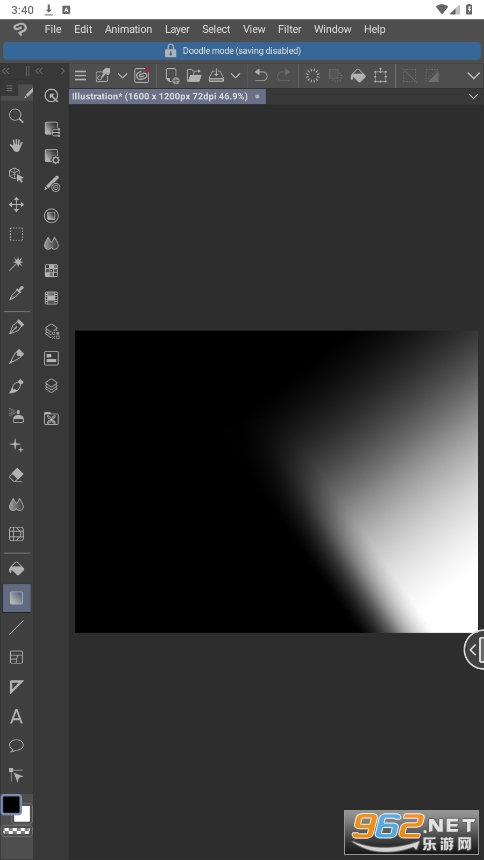The height and width of the screenshot is (860, 484).
Task: Open the Tool Property palette icon
Action: tap(52, 156)
